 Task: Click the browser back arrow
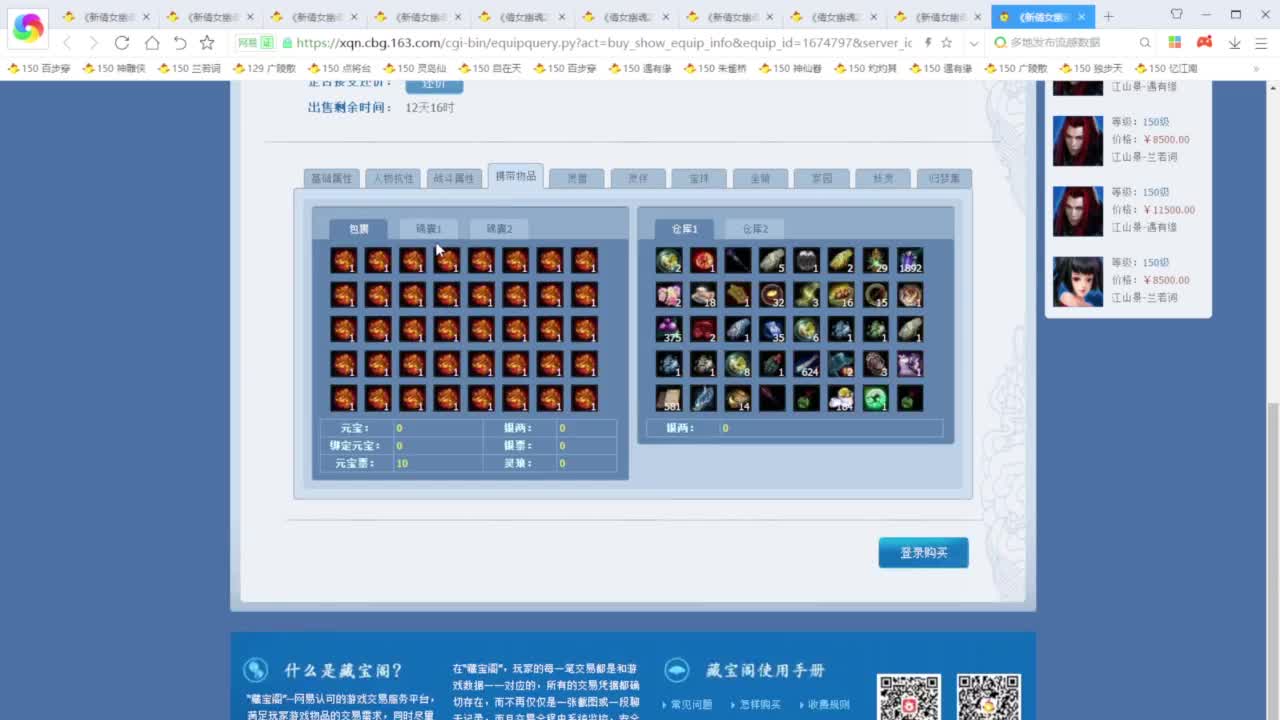[67, 43]
